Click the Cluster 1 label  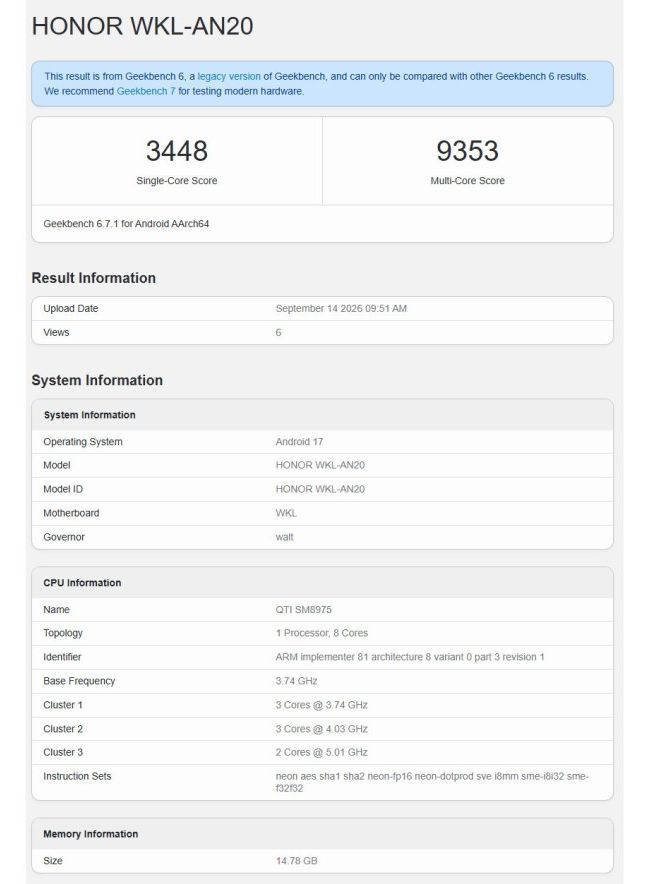coord(63,705)
